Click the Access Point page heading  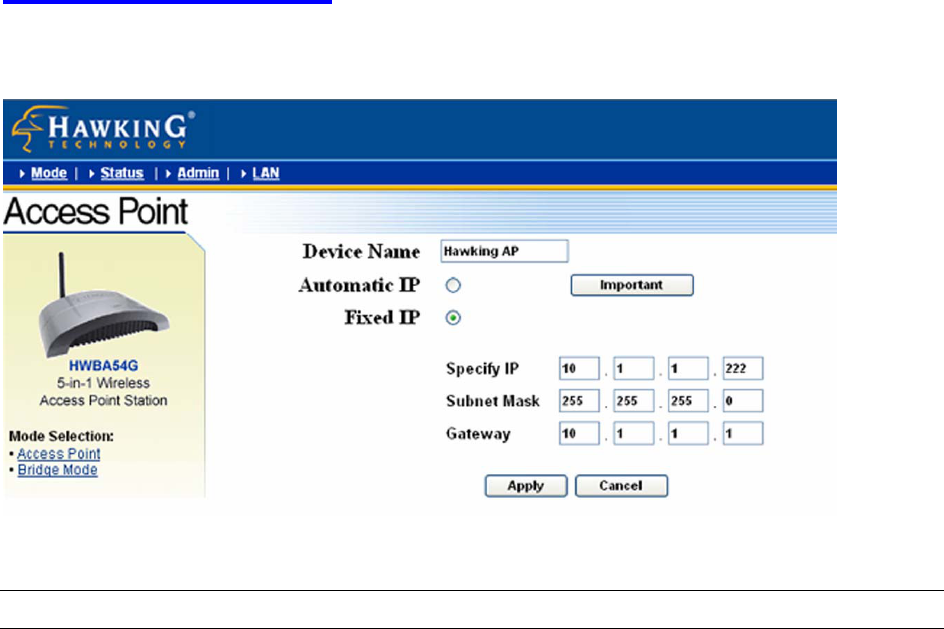(x=96, y=212)
